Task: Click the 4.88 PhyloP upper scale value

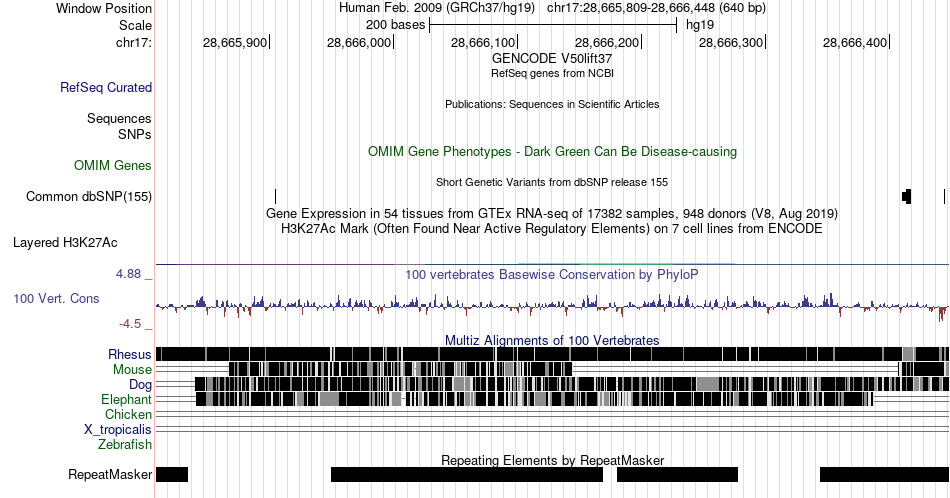Action: (x=128, y=274)
